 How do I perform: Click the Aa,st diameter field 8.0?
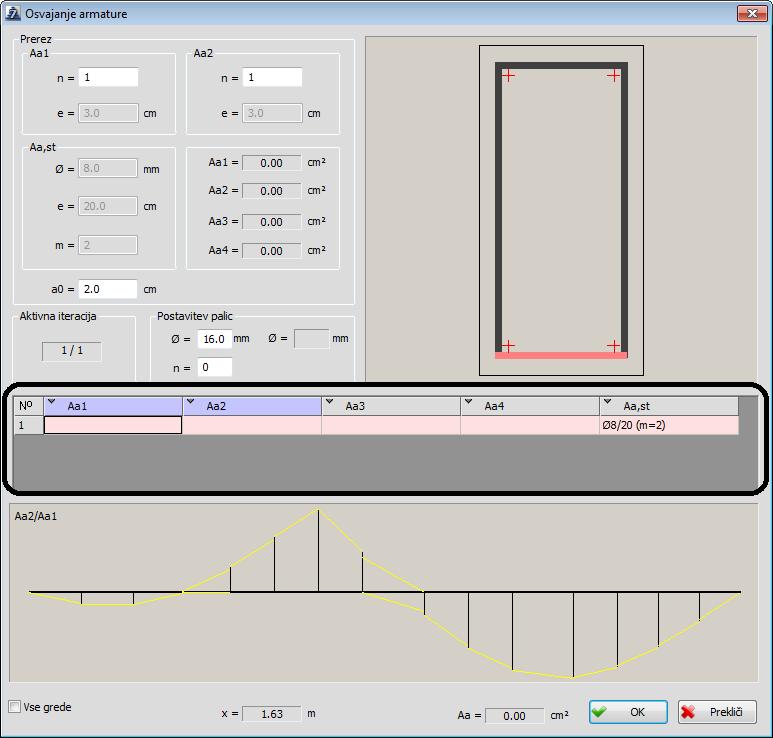click(108, 168)
